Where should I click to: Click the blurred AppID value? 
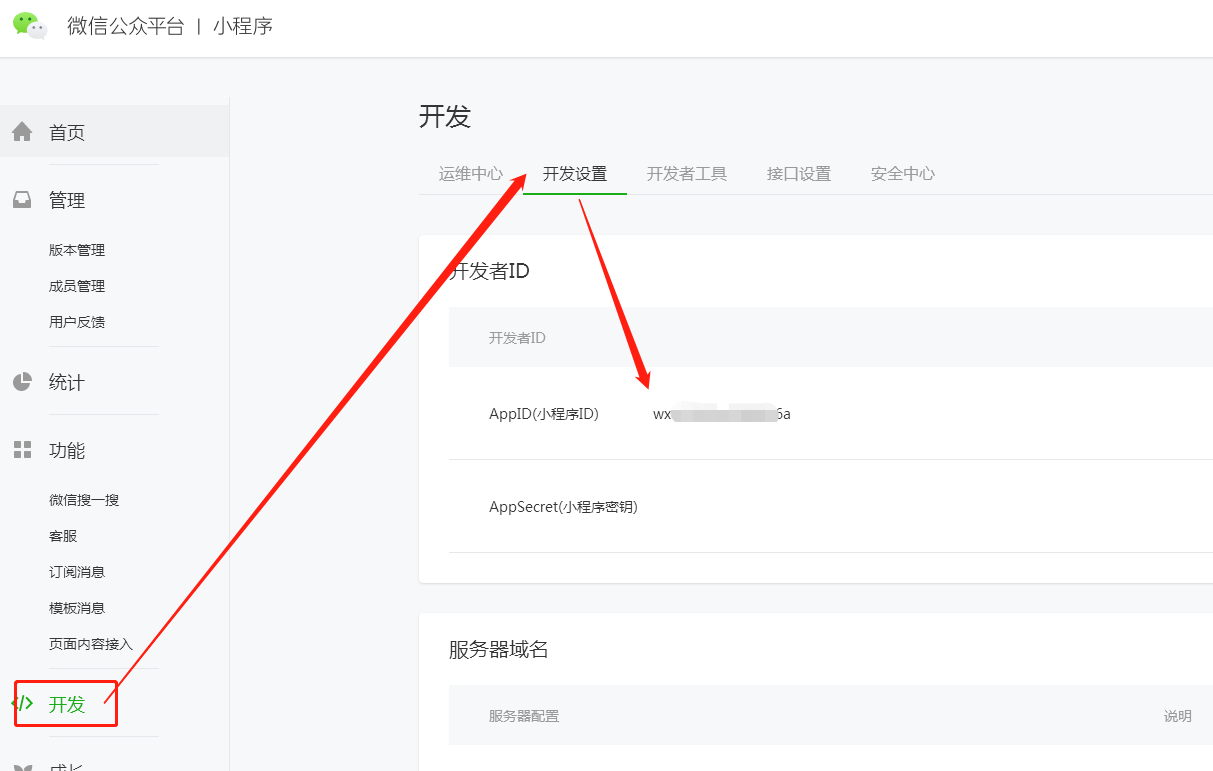[722, 414]
